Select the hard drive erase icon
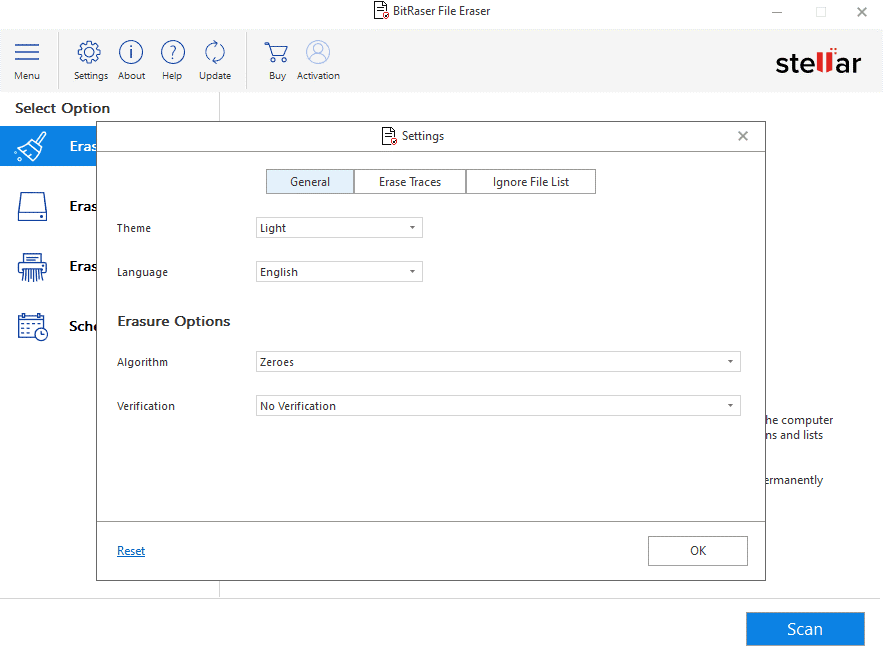Screen dimensions: 883x663 [32, 206]
